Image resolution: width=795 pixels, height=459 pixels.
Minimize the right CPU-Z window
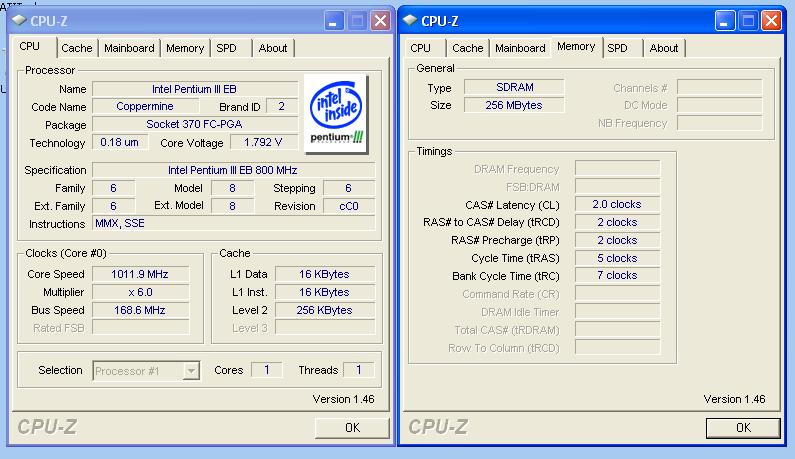click(x=725, y=21)
